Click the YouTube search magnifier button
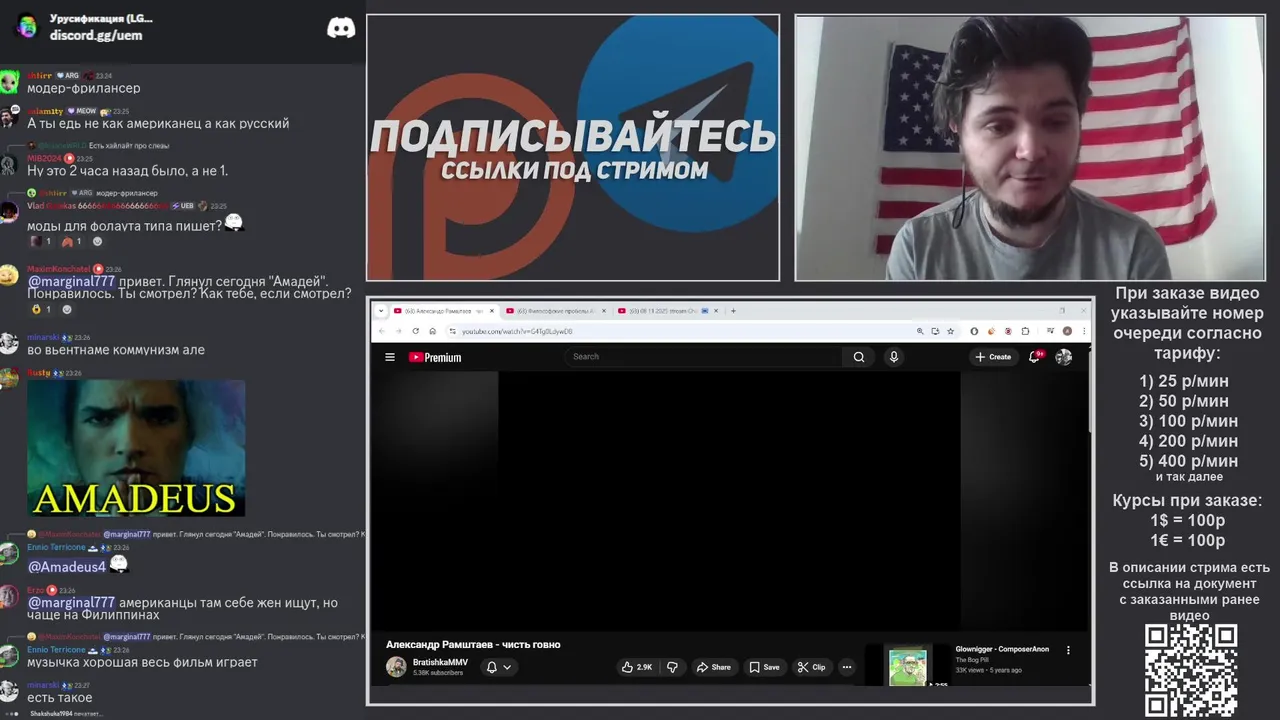This screenshot has height=720, width=1280. tap(859, 357)
